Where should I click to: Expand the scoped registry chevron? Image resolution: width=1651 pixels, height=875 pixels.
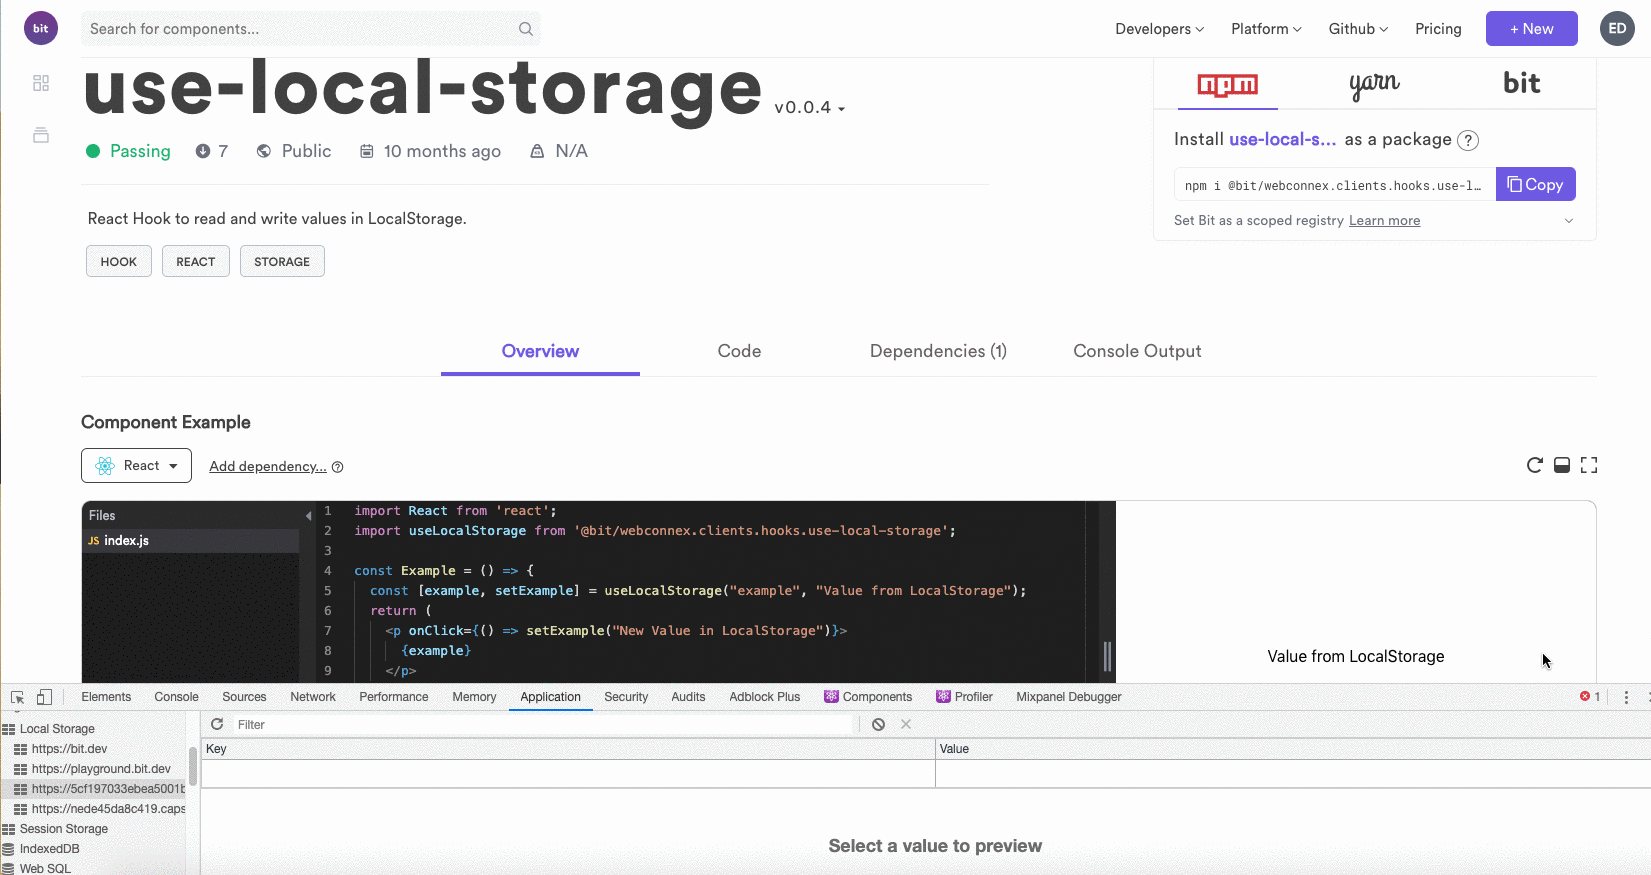coord(1569,221)
